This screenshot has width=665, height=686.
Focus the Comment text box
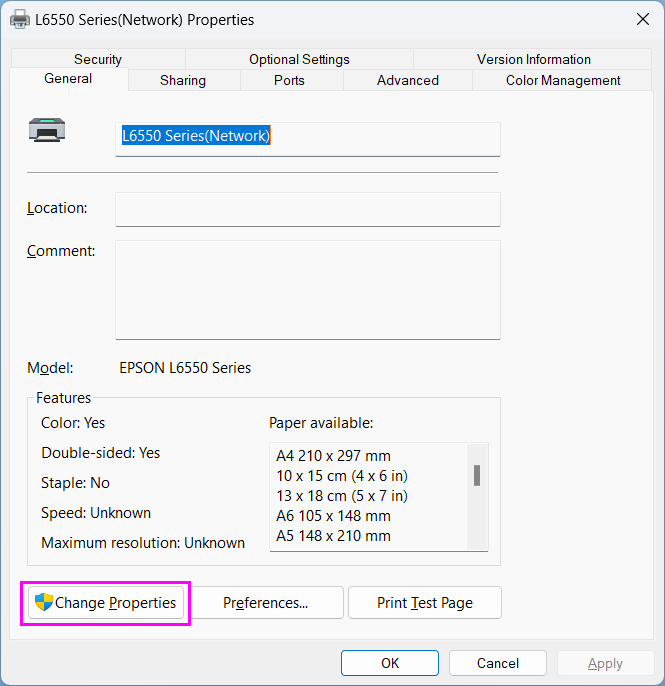(307, 289)
